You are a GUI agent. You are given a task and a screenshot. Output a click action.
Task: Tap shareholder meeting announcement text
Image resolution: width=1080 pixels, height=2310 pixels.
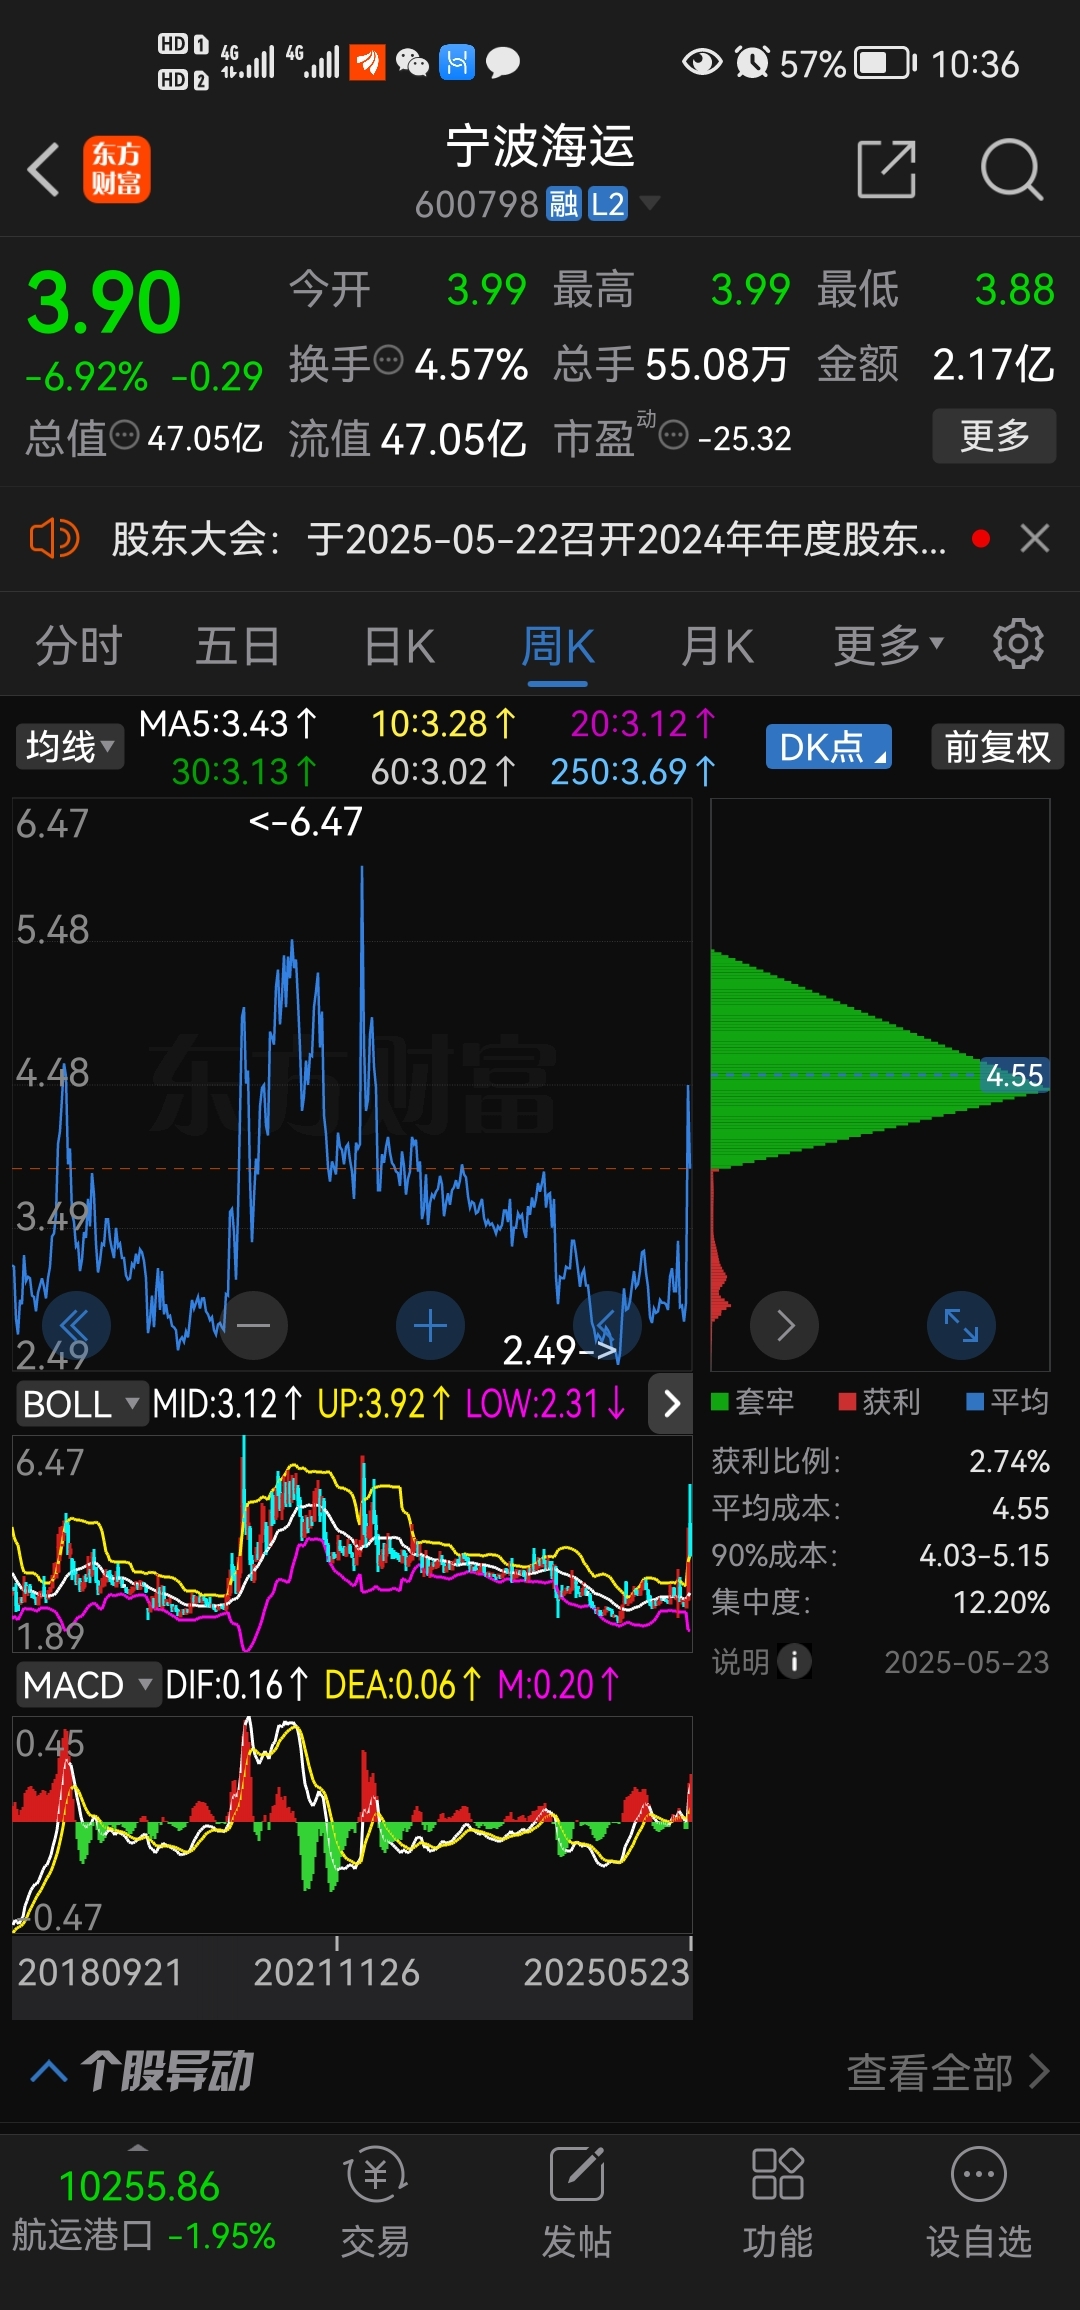529,539
